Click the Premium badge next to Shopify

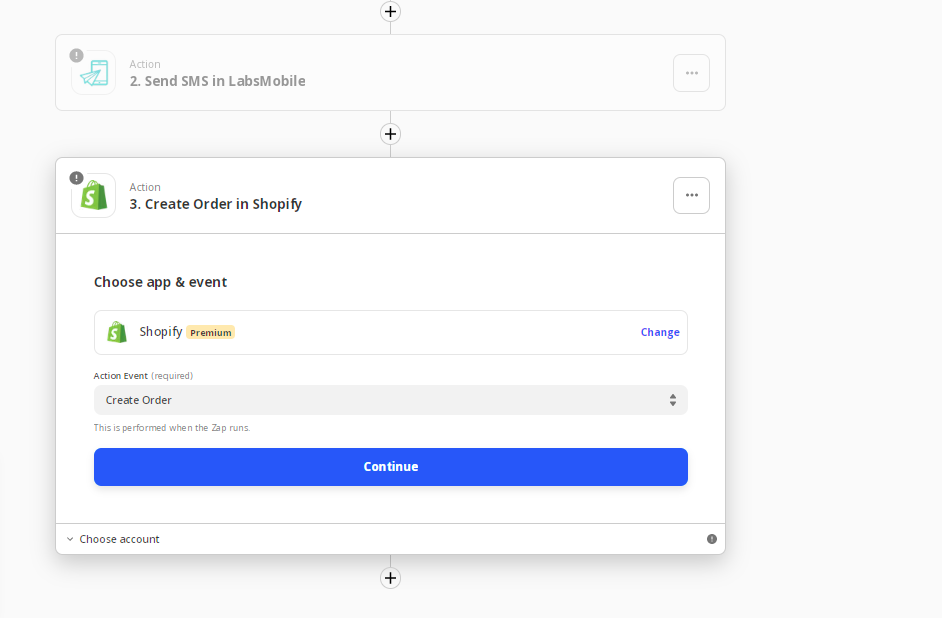[x=210, y=332]
